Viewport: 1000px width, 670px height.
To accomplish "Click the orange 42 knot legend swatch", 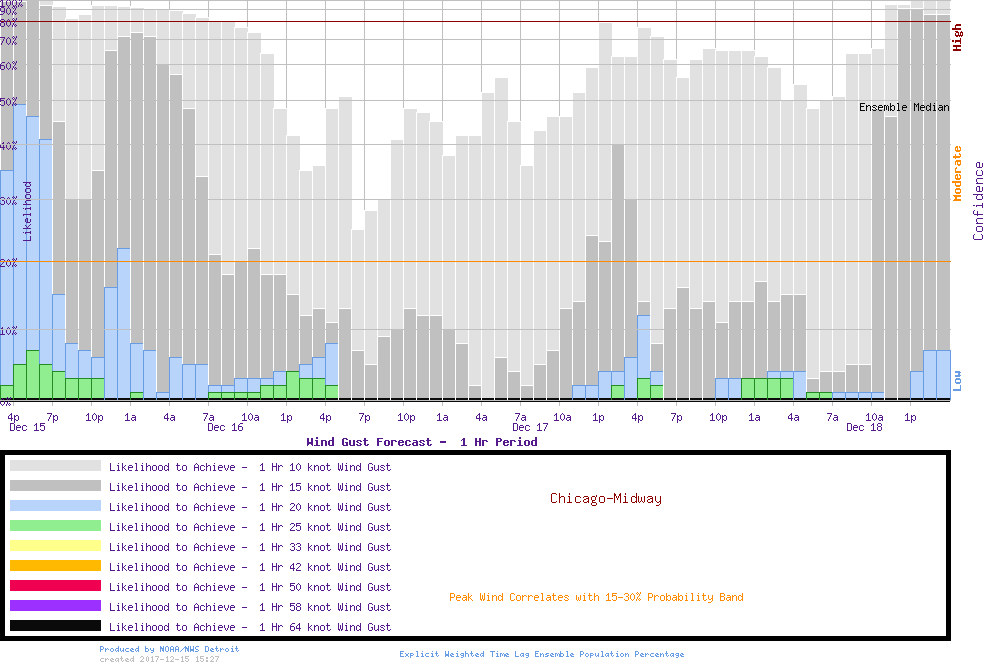I will pos(55,566).
